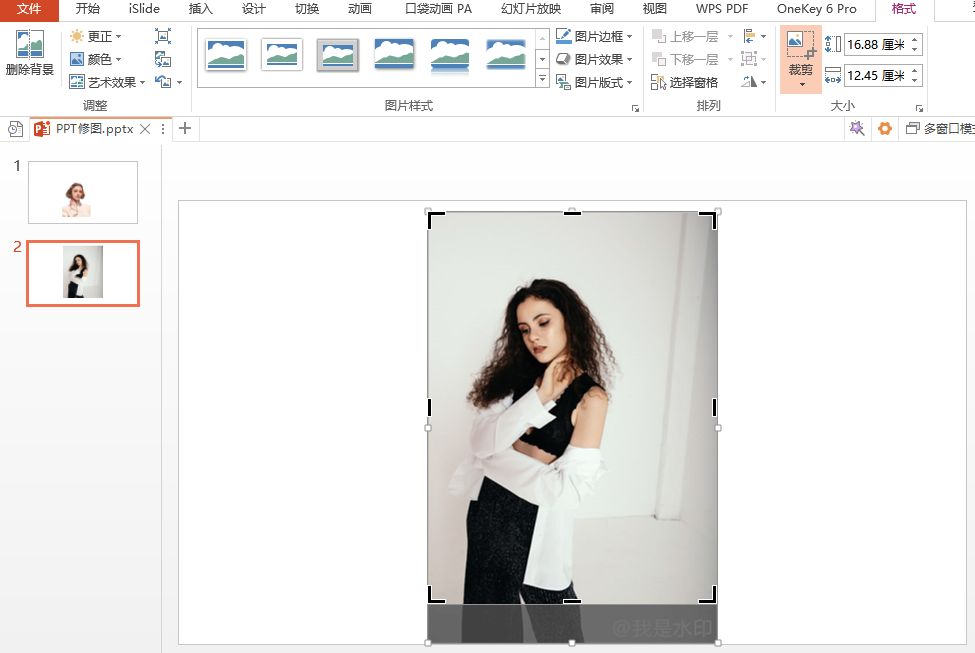Switch to the Transitions (切换) tab
The width and height of the screenshot is (975, 653).
(307, 9)
